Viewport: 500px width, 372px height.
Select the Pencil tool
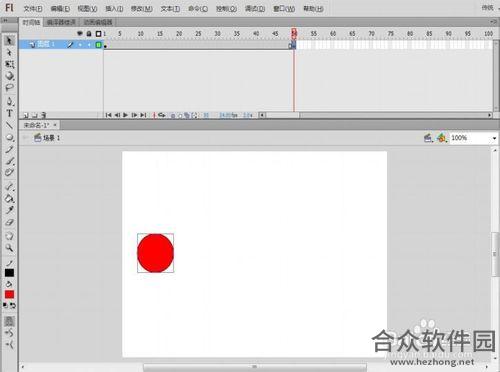point(9,149)
